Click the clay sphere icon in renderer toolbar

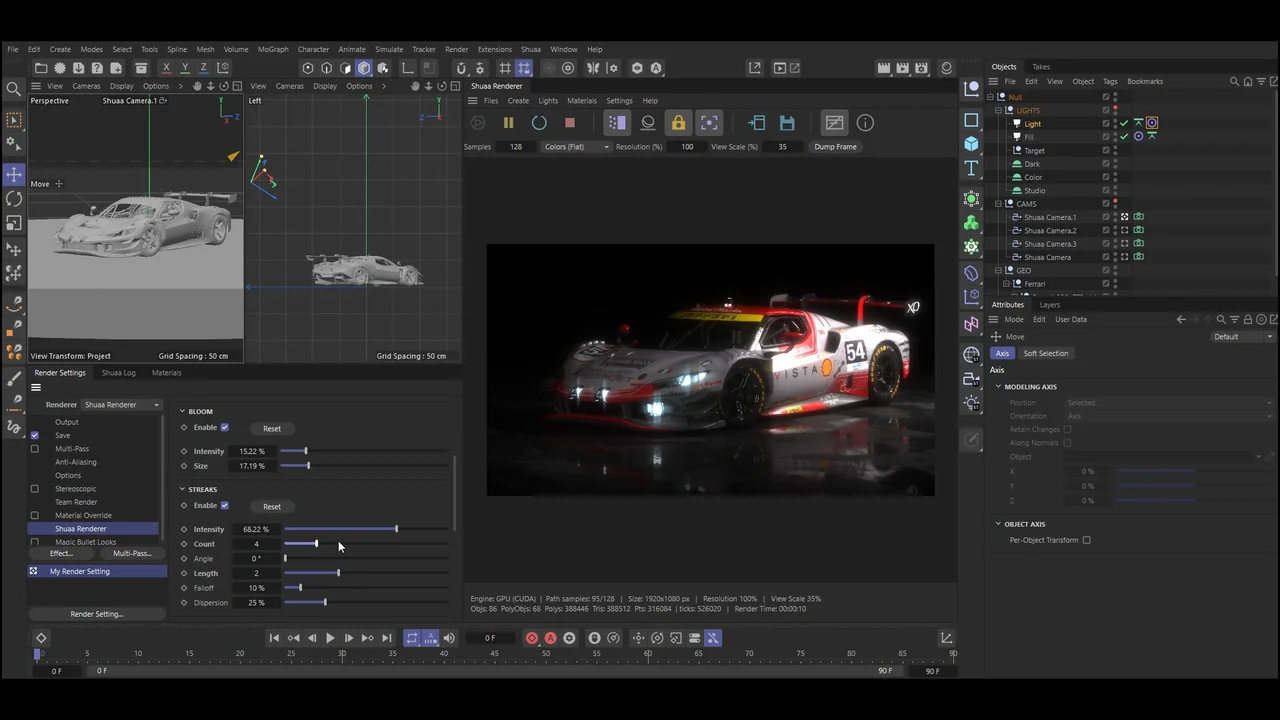648,123
